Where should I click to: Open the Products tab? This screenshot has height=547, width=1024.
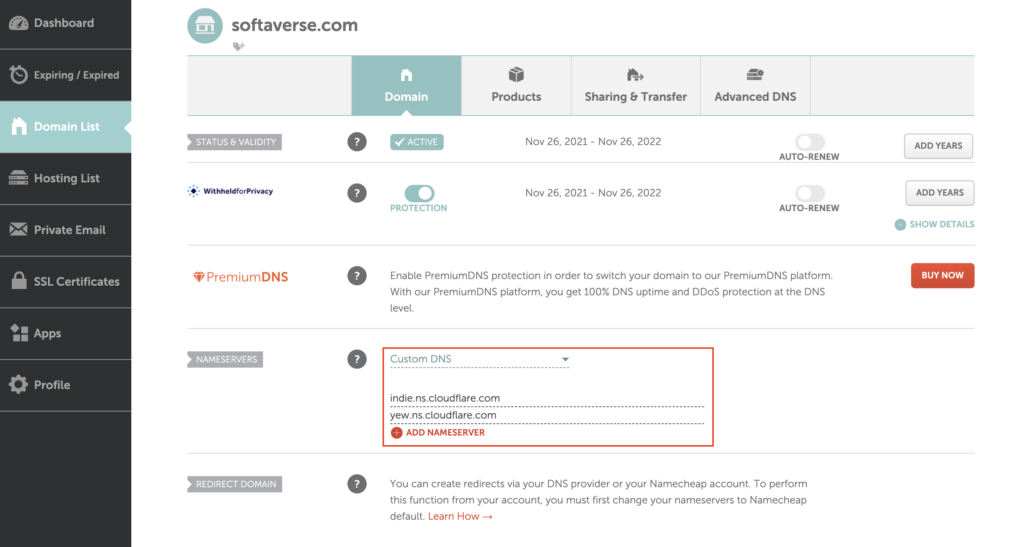tap(516, 85)
